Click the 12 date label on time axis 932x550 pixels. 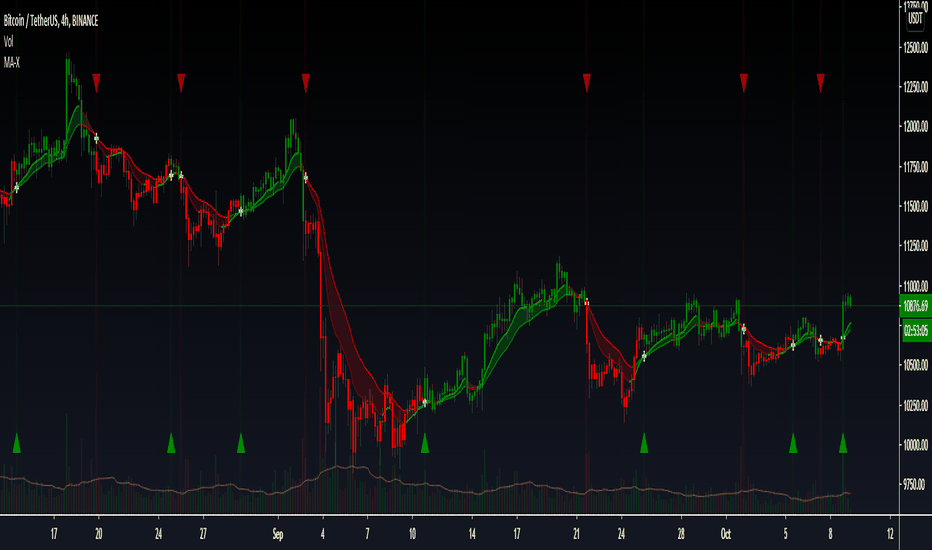click(890, 534)
